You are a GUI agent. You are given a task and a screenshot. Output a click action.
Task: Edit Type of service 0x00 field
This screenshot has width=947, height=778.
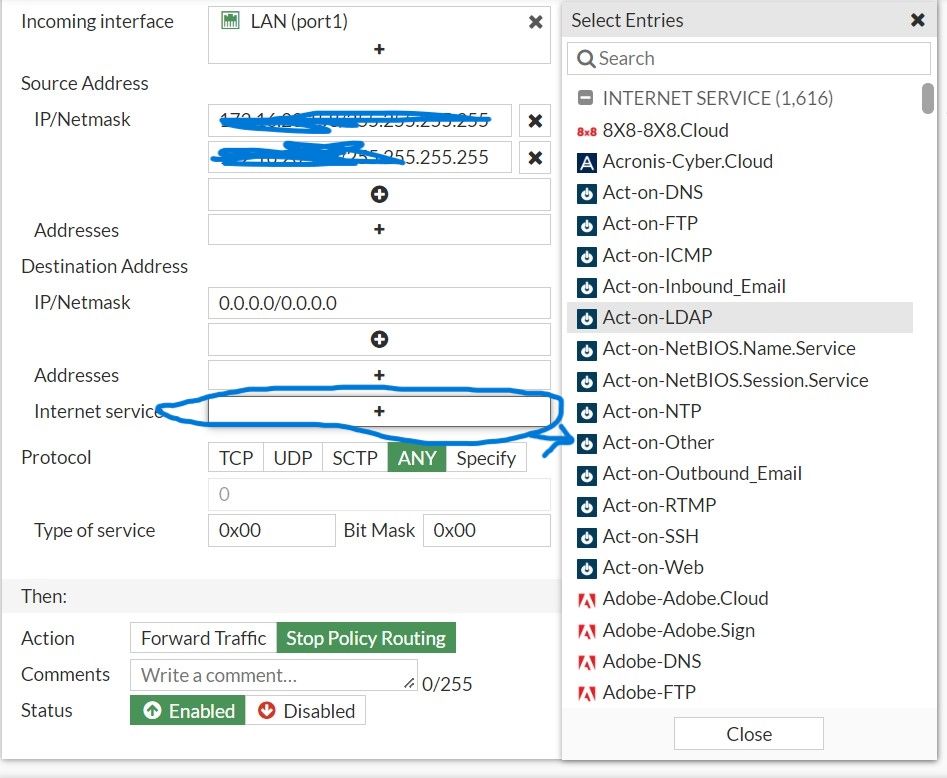pos(272,530)
